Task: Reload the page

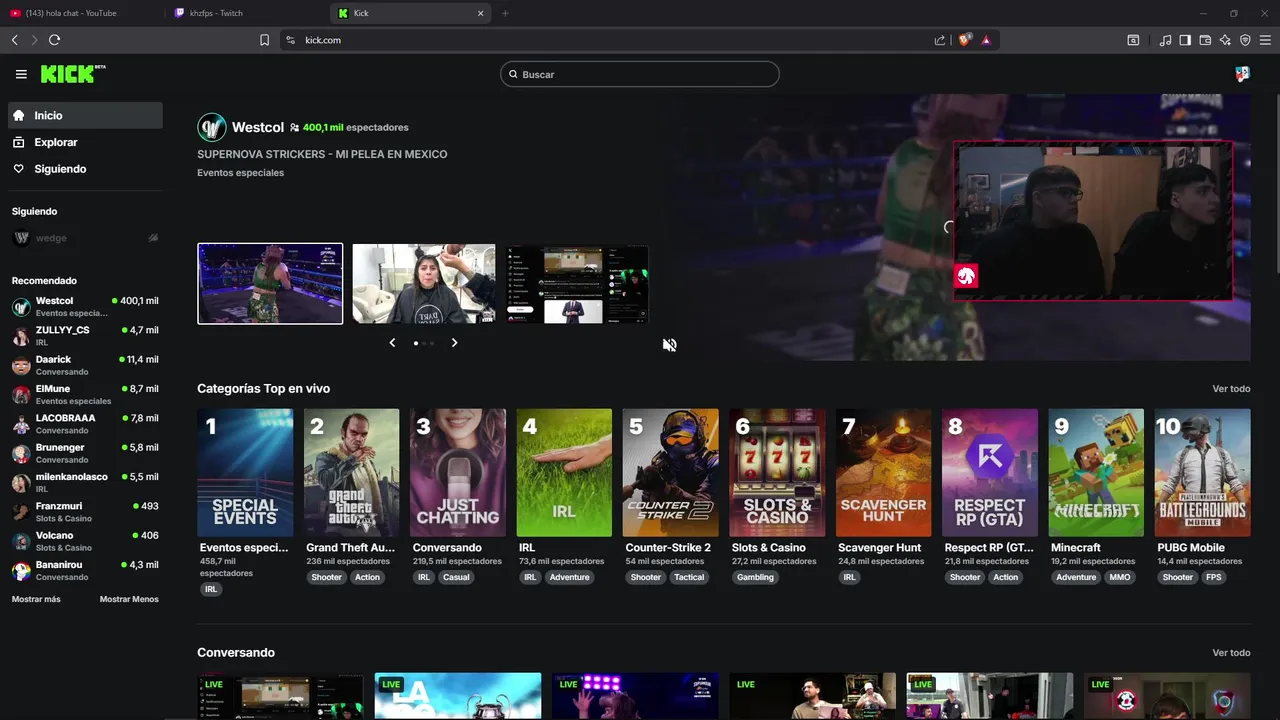Action: (x=54, y=40)
